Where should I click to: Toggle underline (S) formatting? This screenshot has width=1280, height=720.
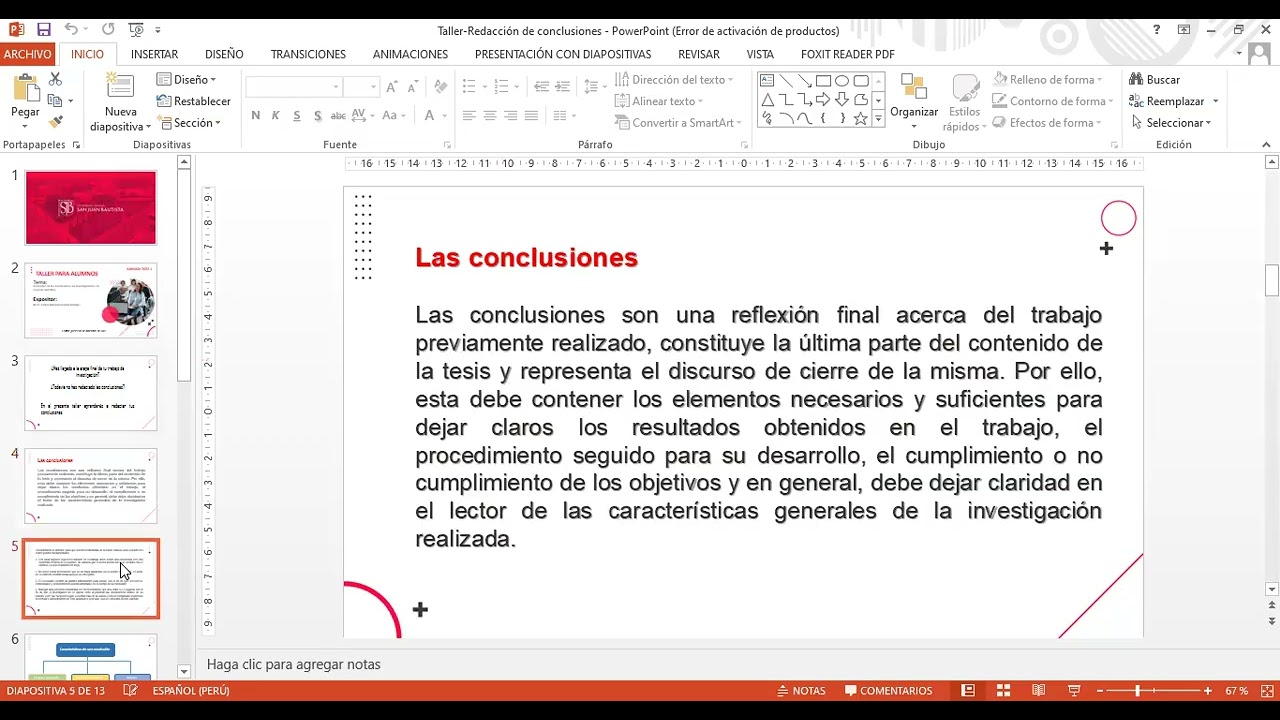tap(297, 116)
